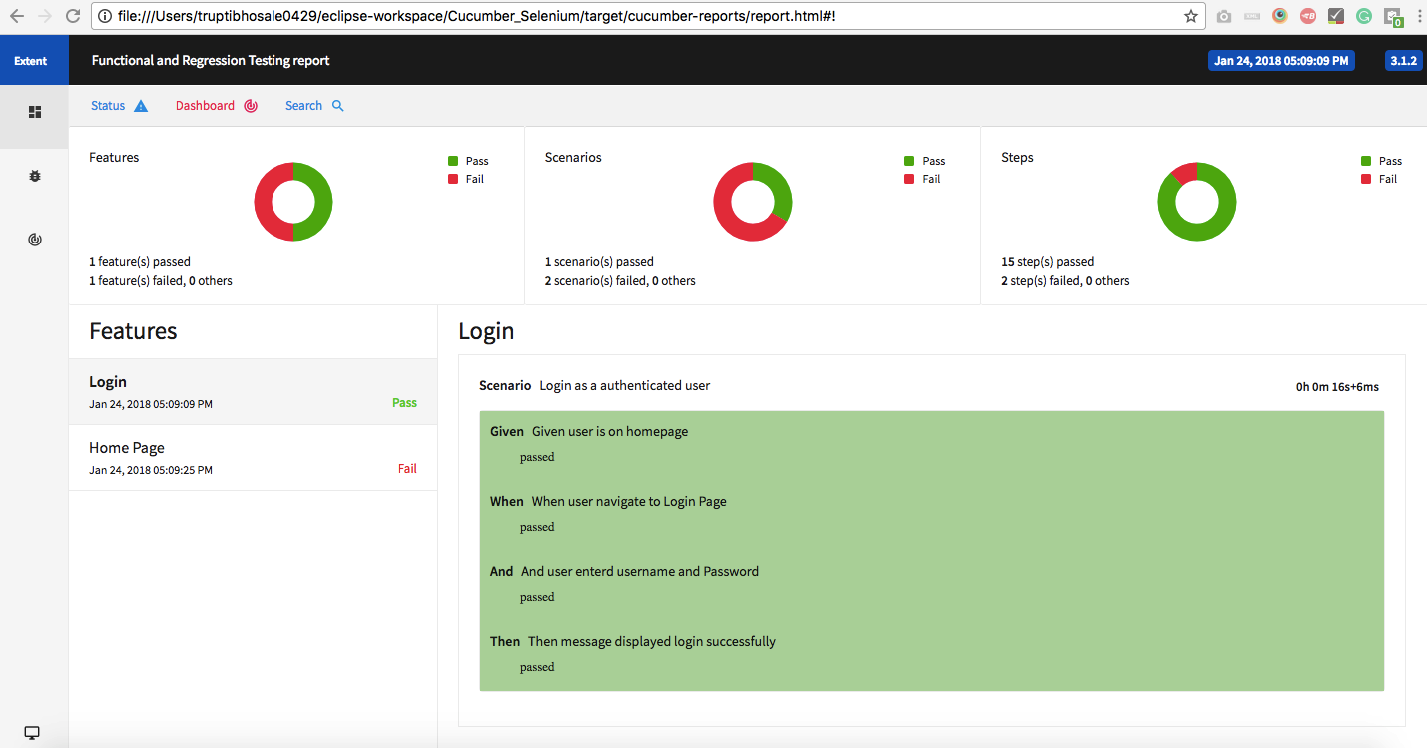Toggle the Fail legend in the Scenarios chart
This screenshot has width=1427, height=748.
[x=923, y=179]
